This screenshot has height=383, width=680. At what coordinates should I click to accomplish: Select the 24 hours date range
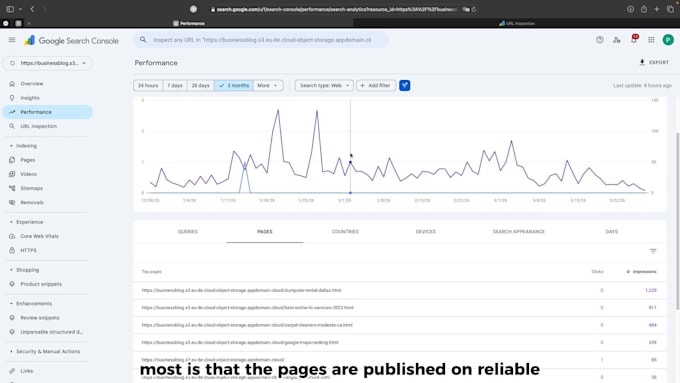tap(148, 85)
